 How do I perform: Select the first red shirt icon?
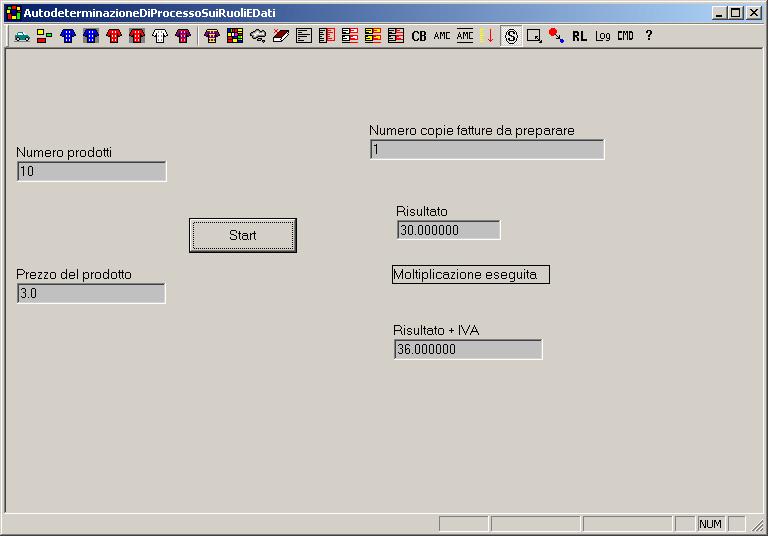[x=114, y=36]
